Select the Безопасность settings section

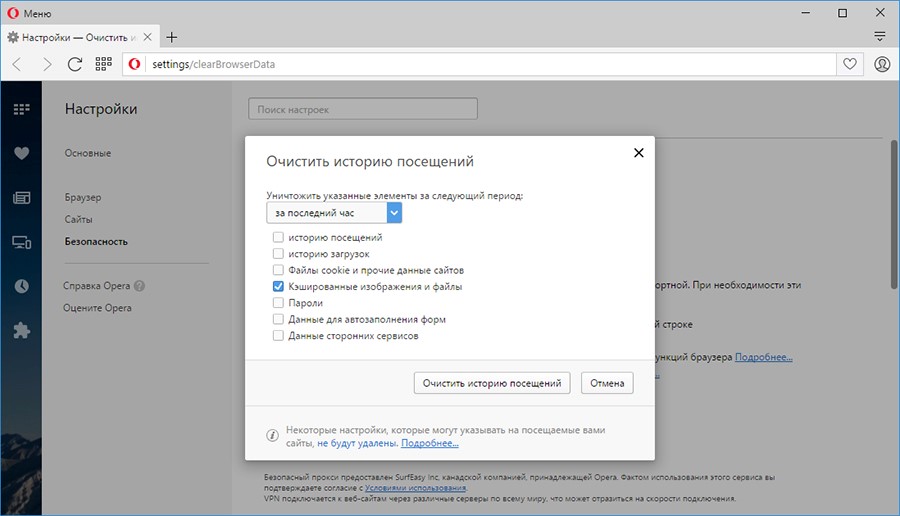point(96,242)
